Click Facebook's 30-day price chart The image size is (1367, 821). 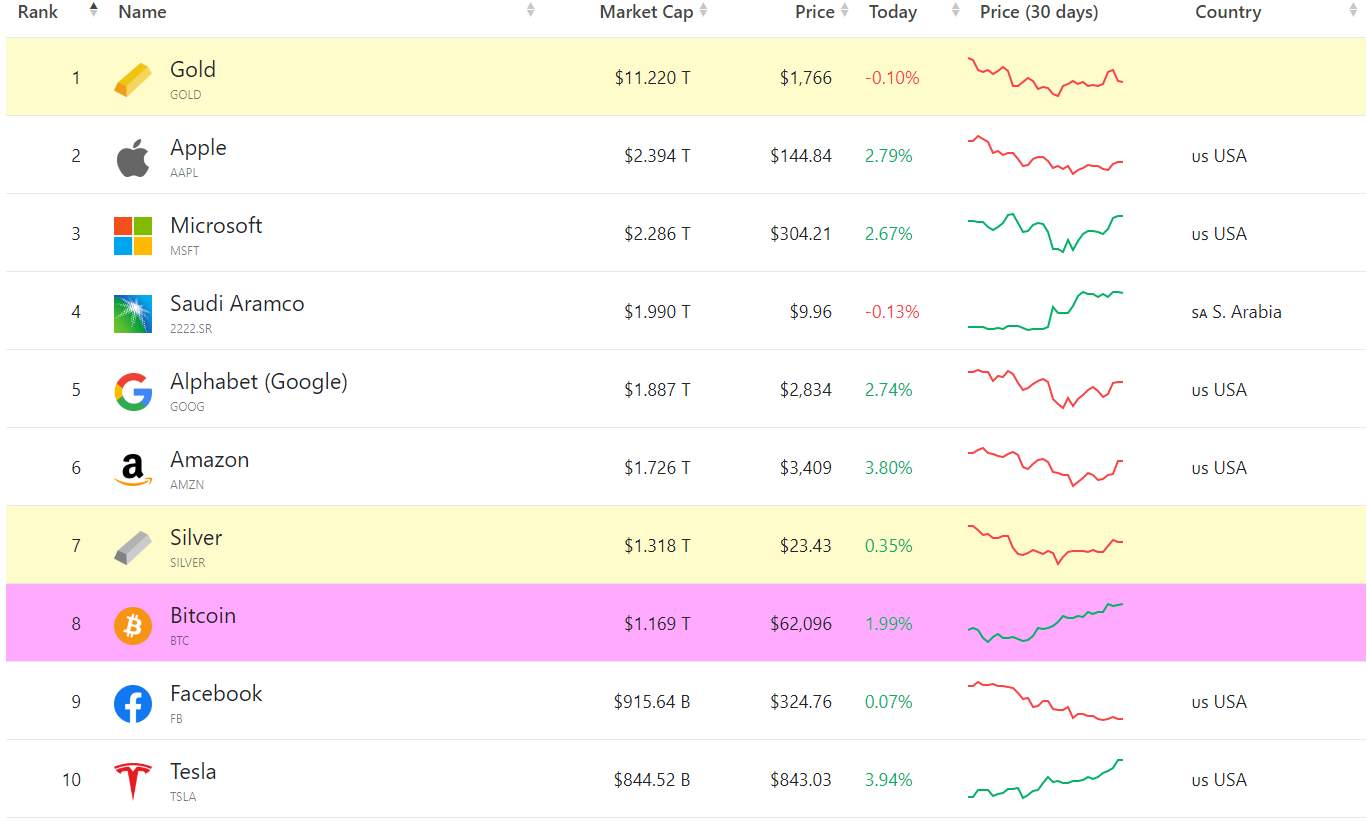(1045, 701)
